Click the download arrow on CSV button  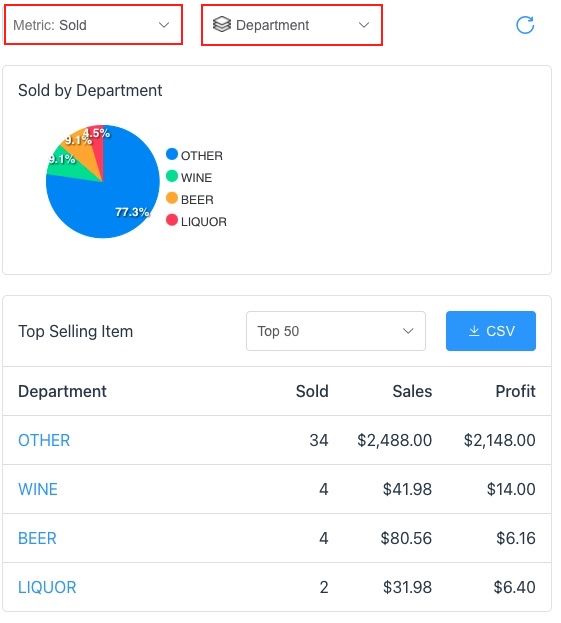(474, 331)
